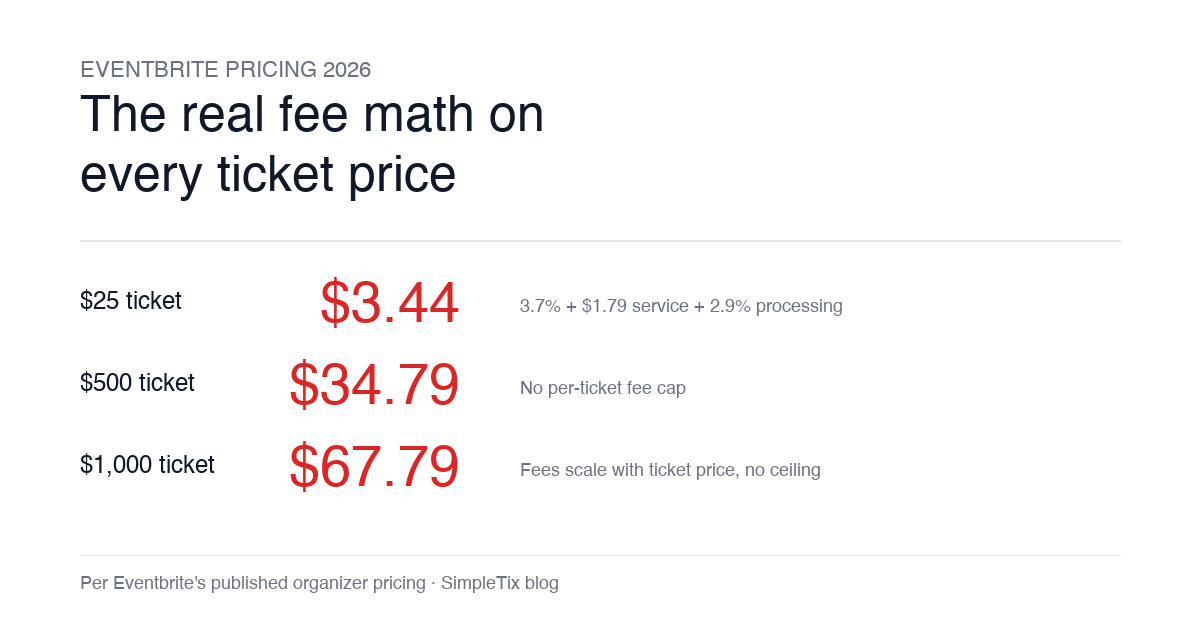Viewport: 1200px width, 630px height.
Task: Click the "No per-ticket fee cap" note
Action: click(x=603, y=388)
